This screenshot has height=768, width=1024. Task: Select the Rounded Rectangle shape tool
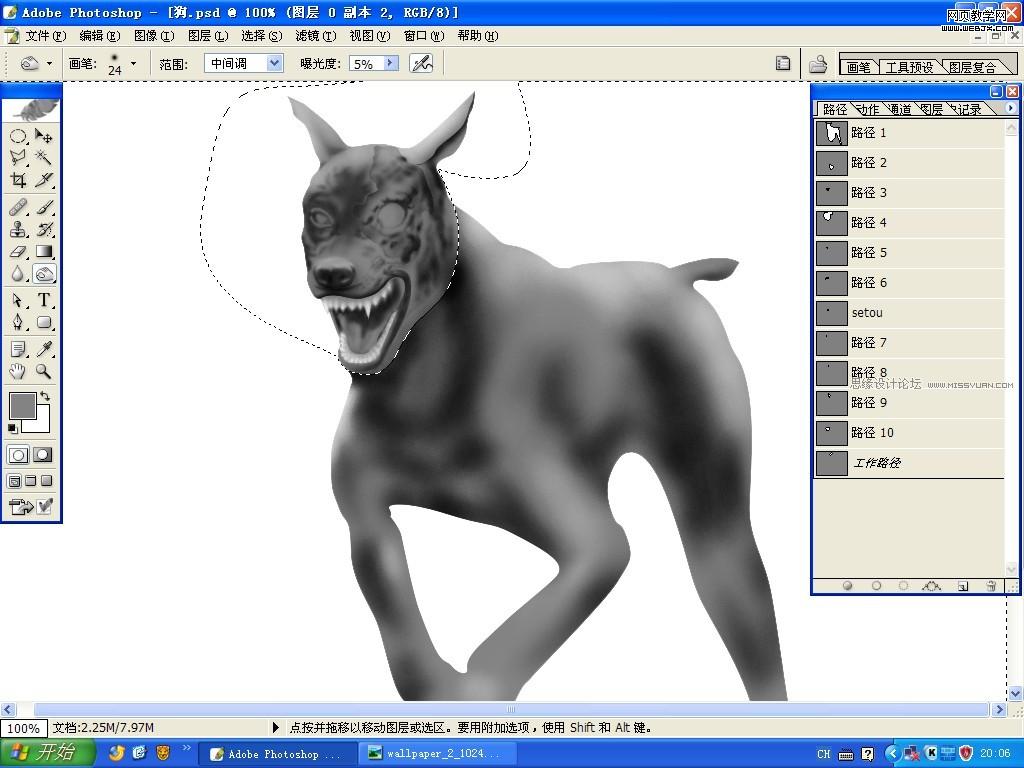coord(44,322)
